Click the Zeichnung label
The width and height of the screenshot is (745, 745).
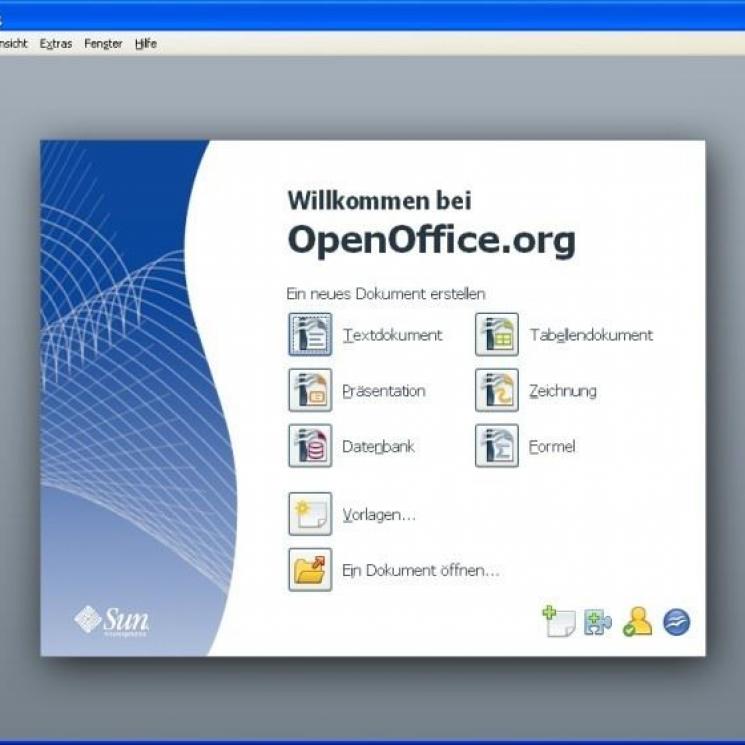click(x=563, y=391)
